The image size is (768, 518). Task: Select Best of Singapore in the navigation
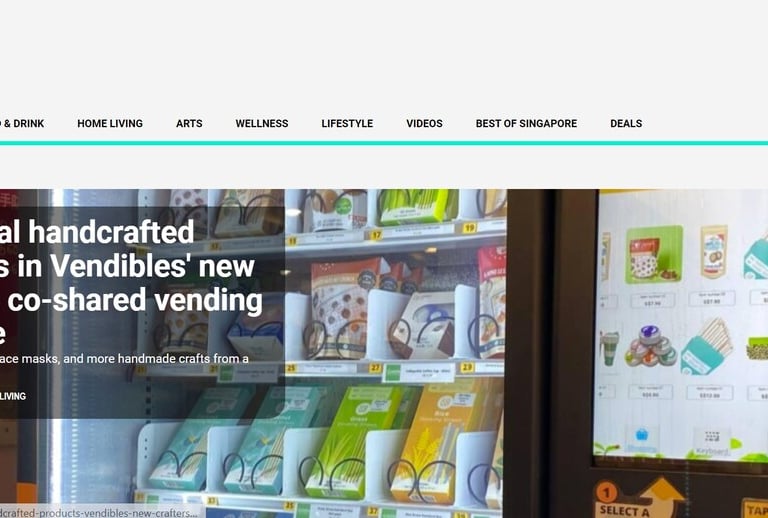point(527,123)
